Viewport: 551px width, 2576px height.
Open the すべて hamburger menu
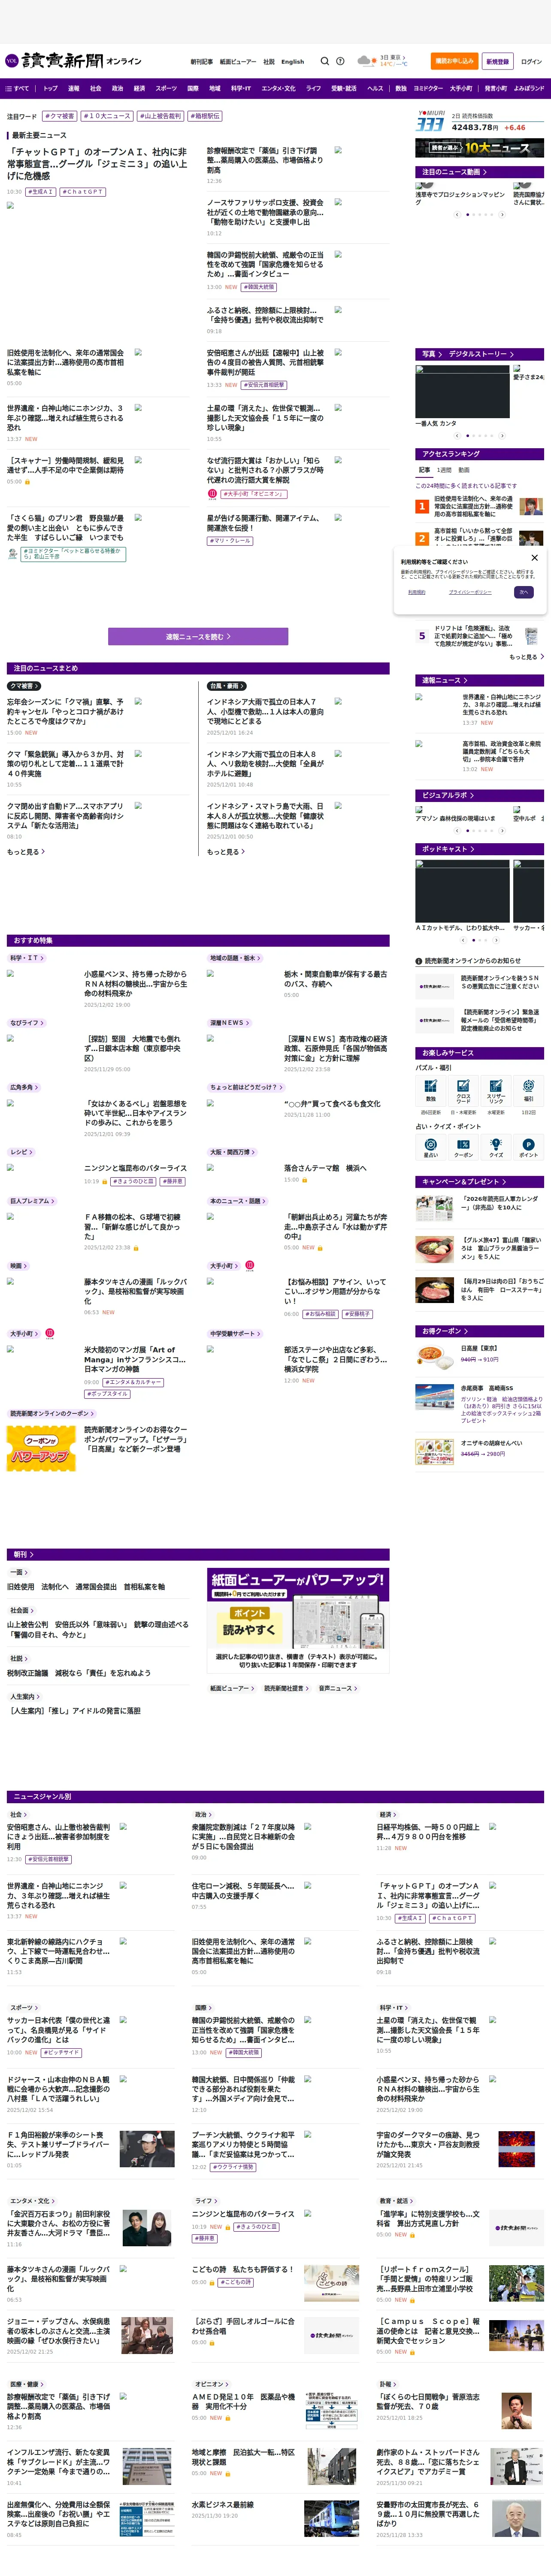[x=17, y=88]
